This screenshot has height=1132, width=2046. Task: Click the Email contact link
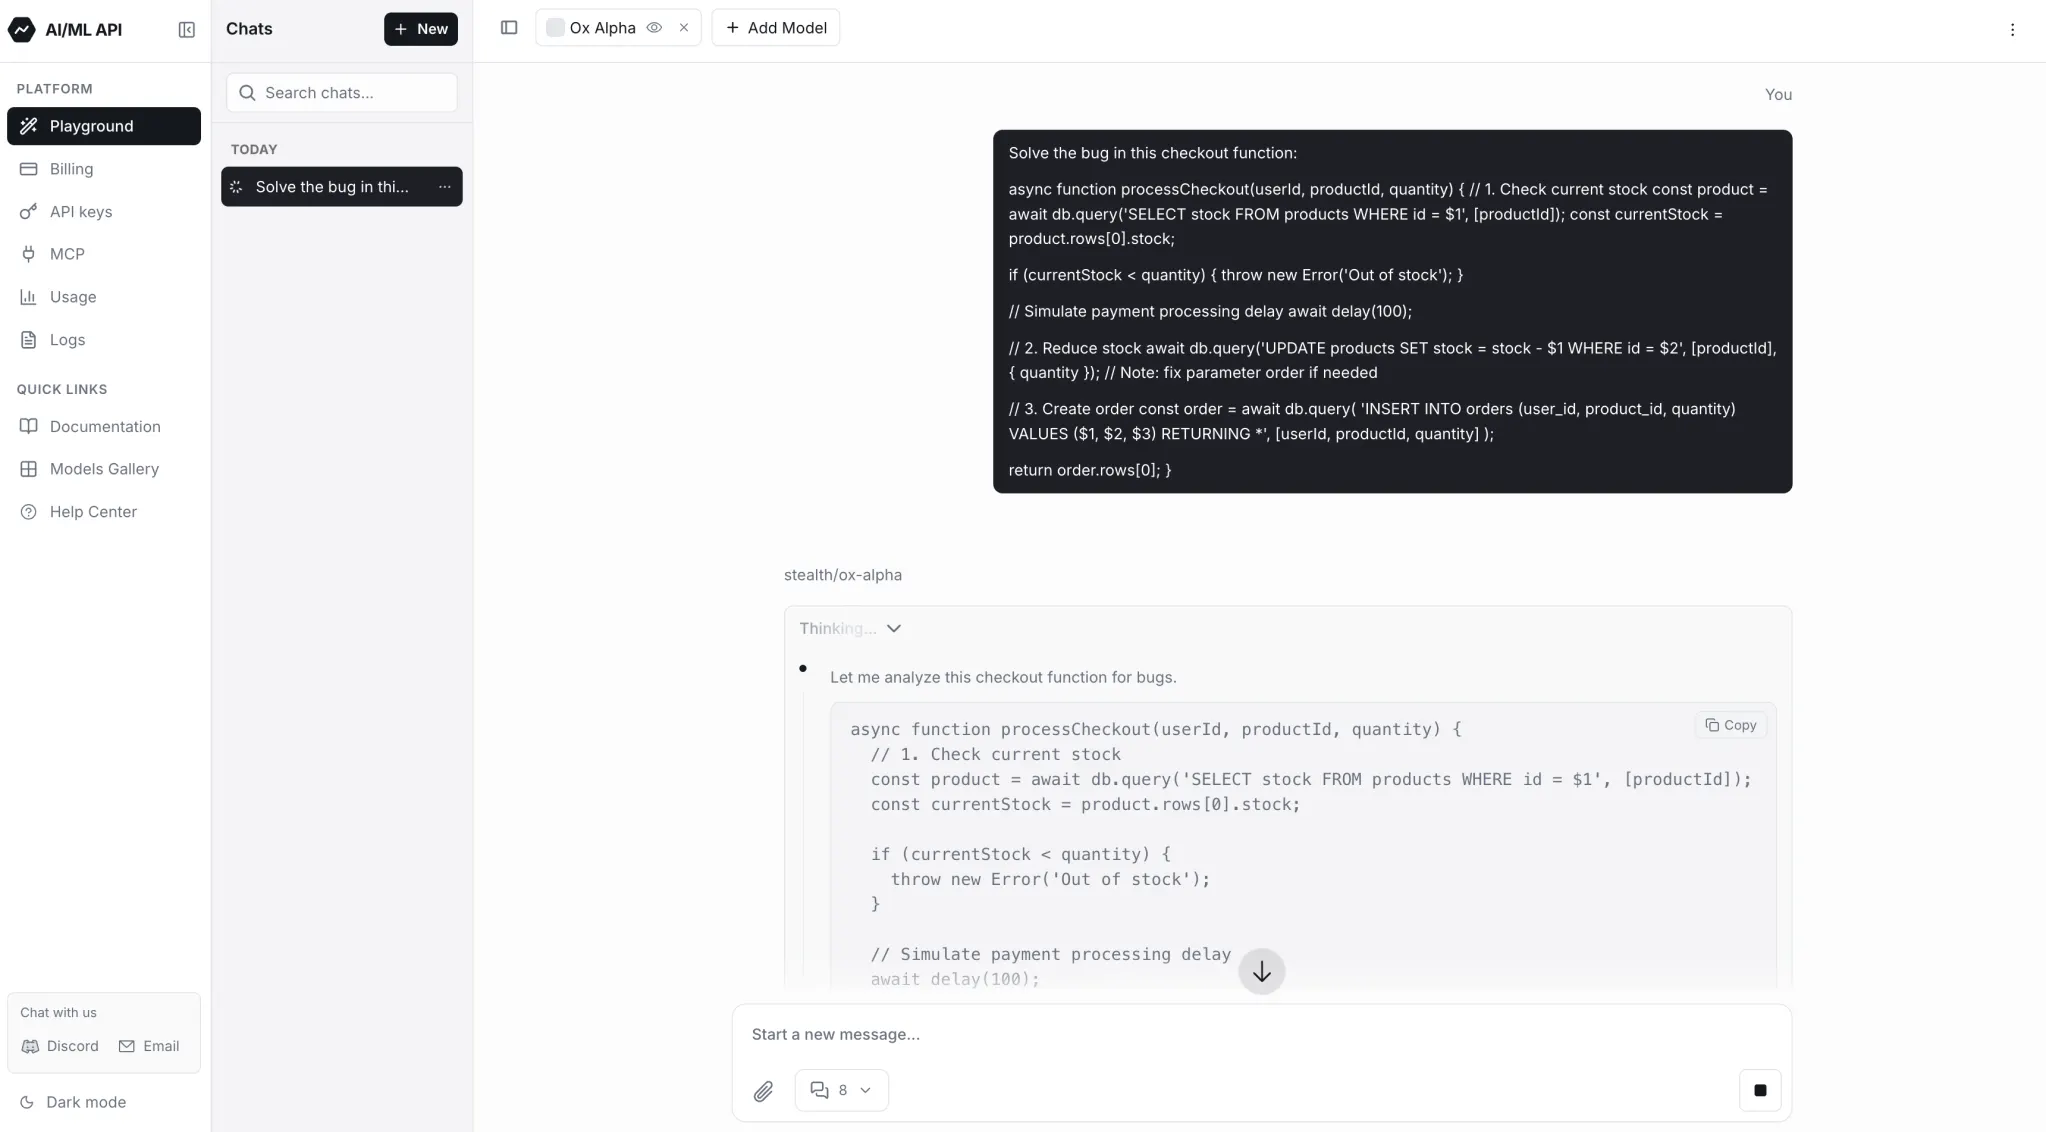[x=149, y=1046]
